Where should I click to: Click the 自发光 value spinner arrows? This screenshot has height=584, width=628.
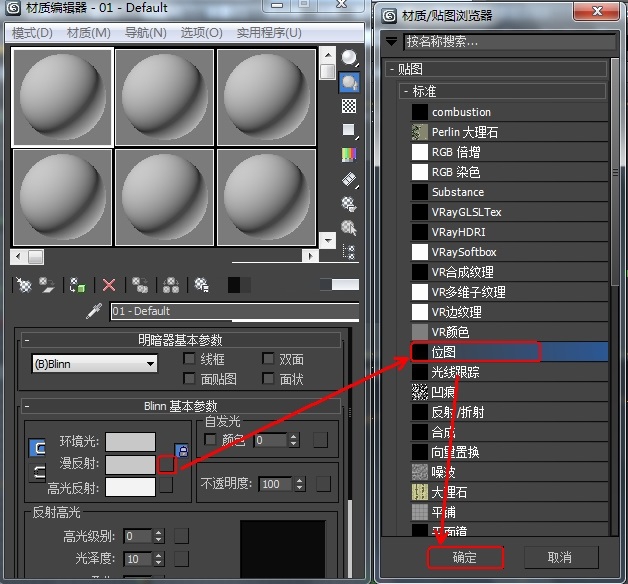click(294, 440)
